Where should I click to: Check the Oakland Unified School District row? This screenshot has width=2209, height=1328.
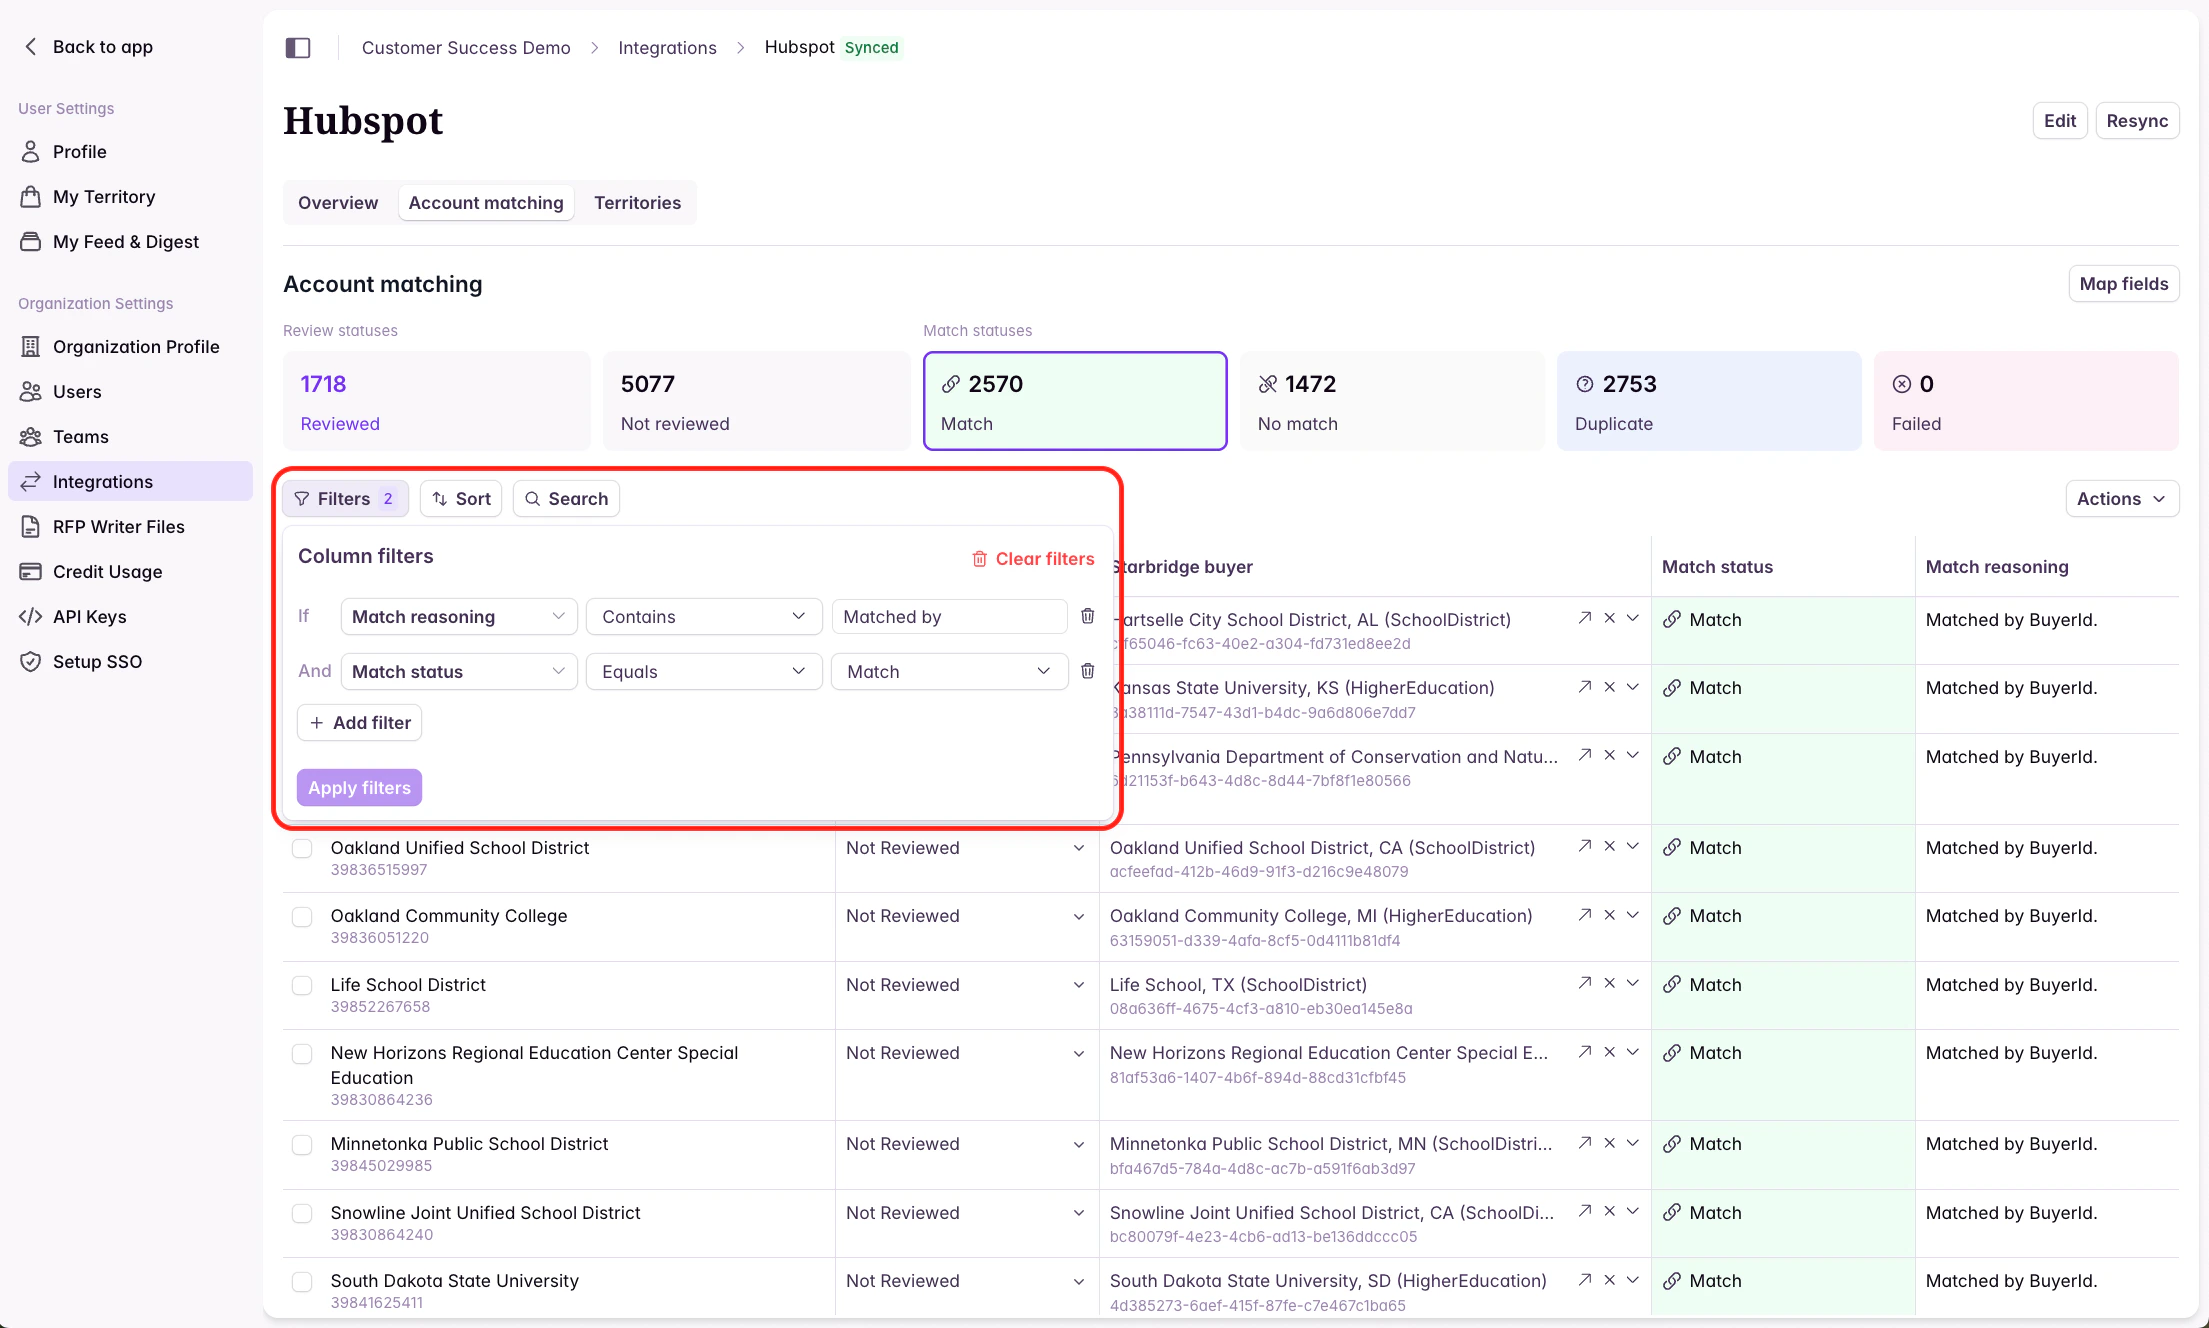click(x=302, y=849)
